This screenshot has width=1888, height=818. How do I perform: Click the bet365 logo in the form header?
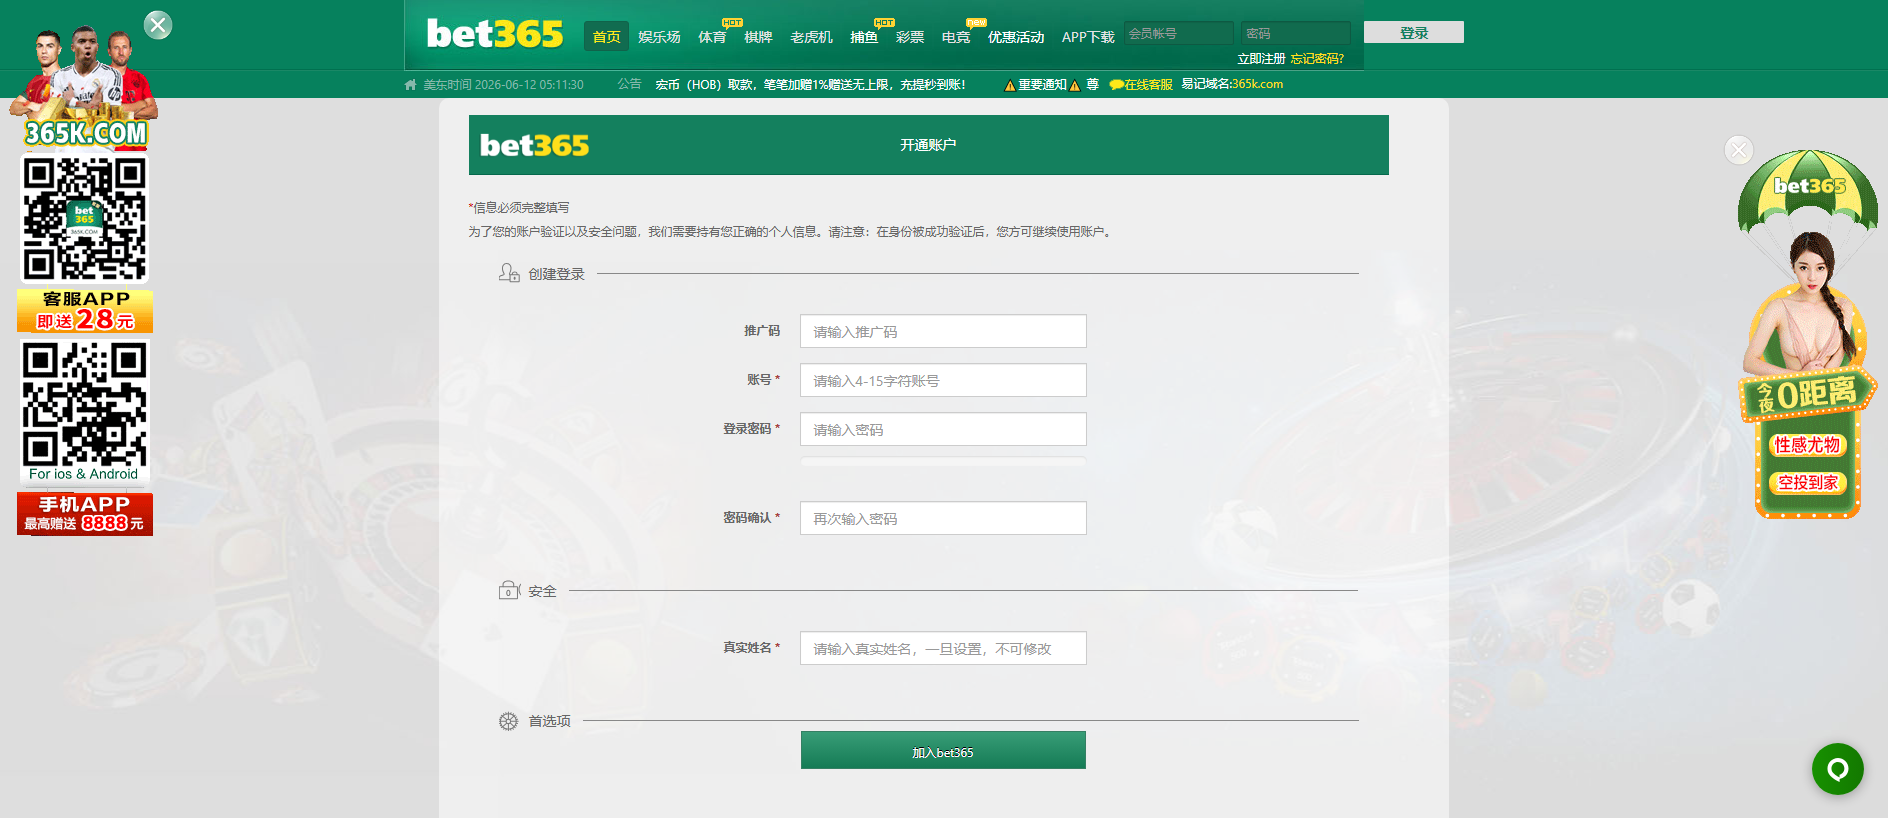coord(534,146)
